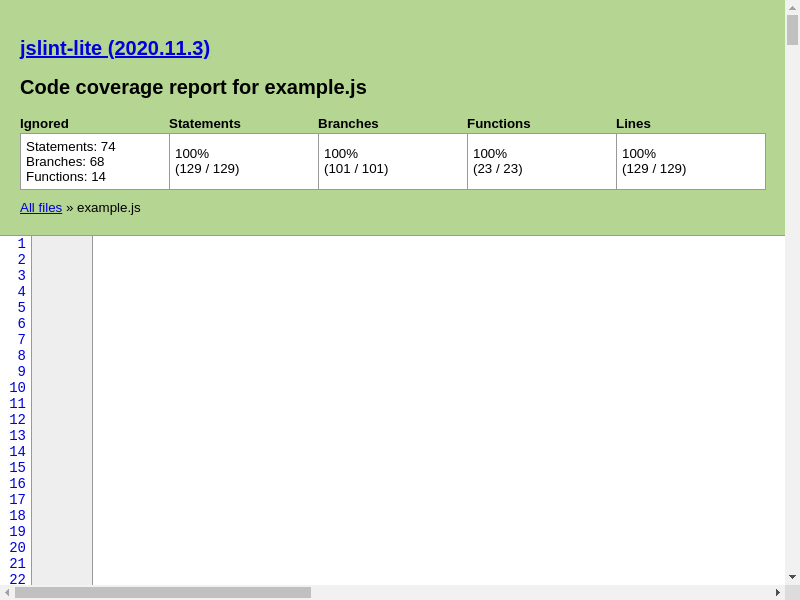
Task: Jump to line number 5
Action: pos(21,308)
